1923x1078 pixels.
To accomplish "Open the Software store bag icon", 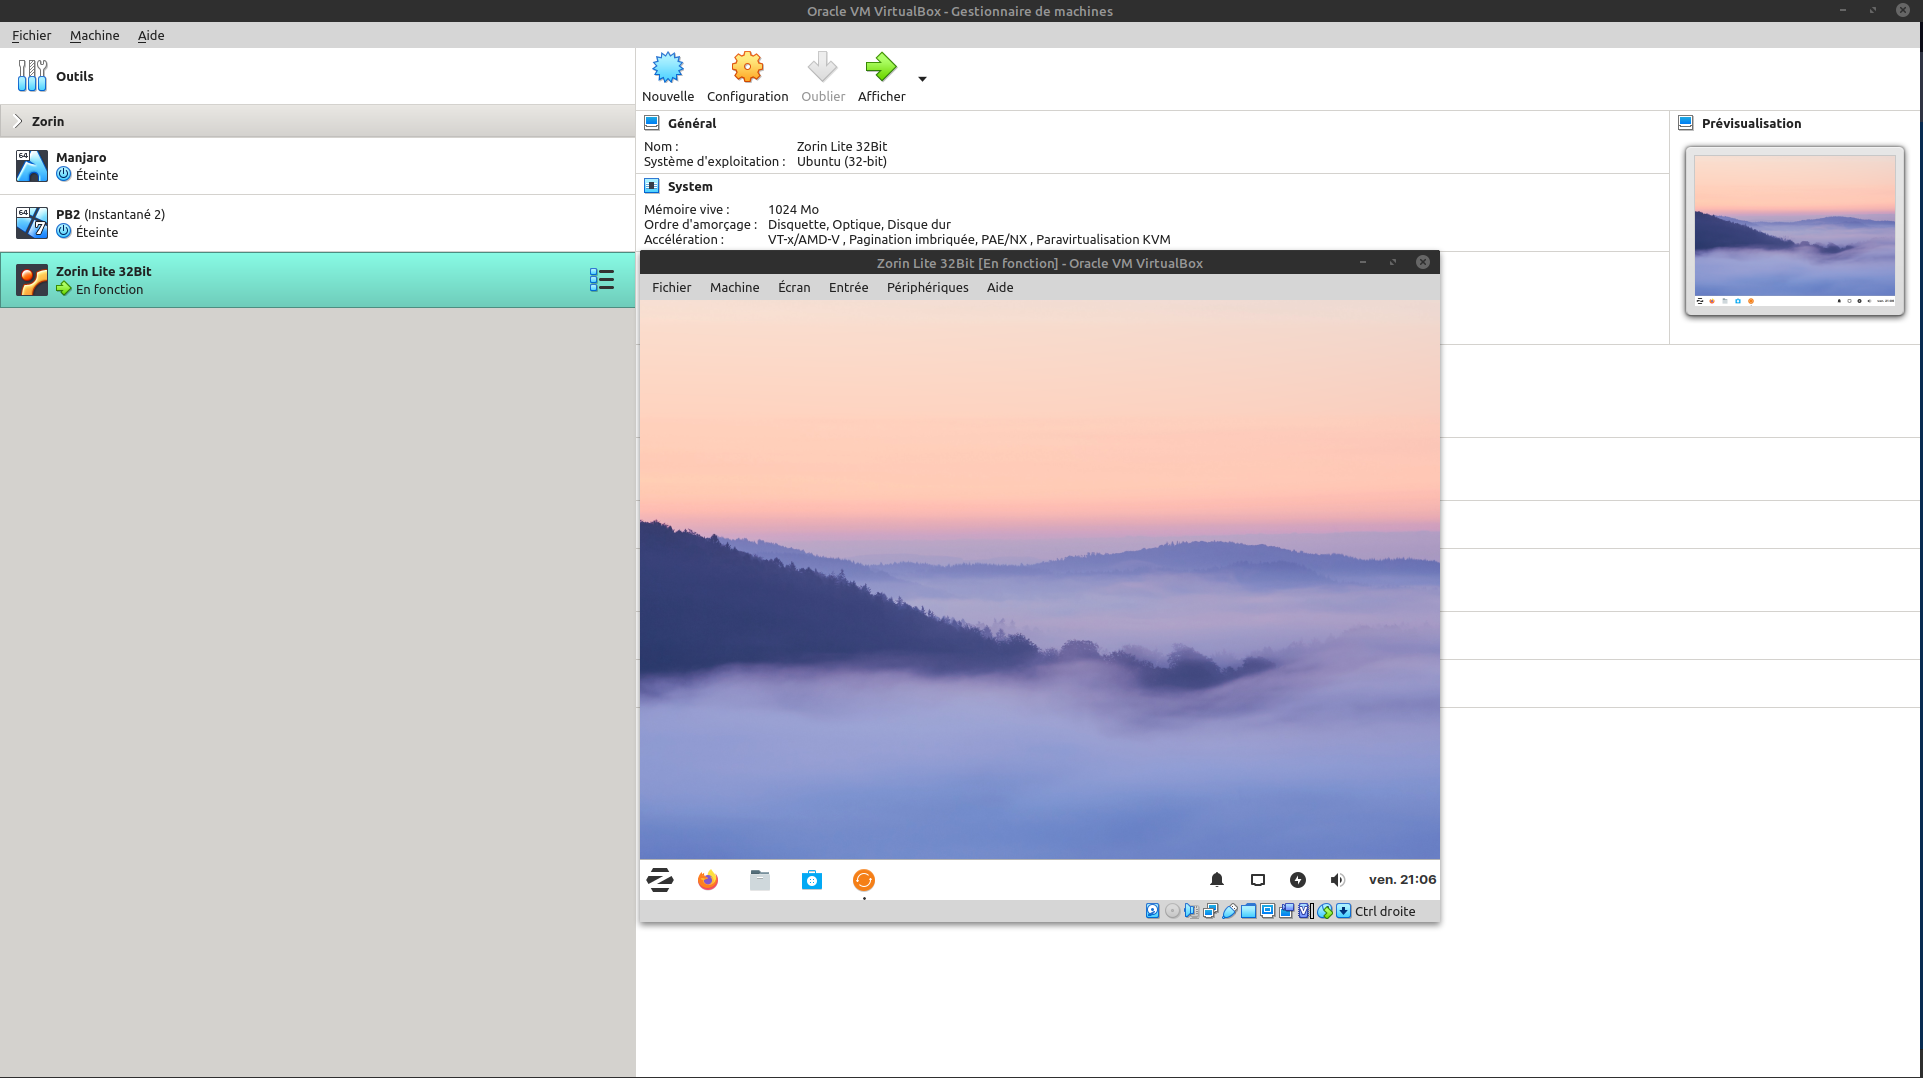I will (x=812, y=880).
